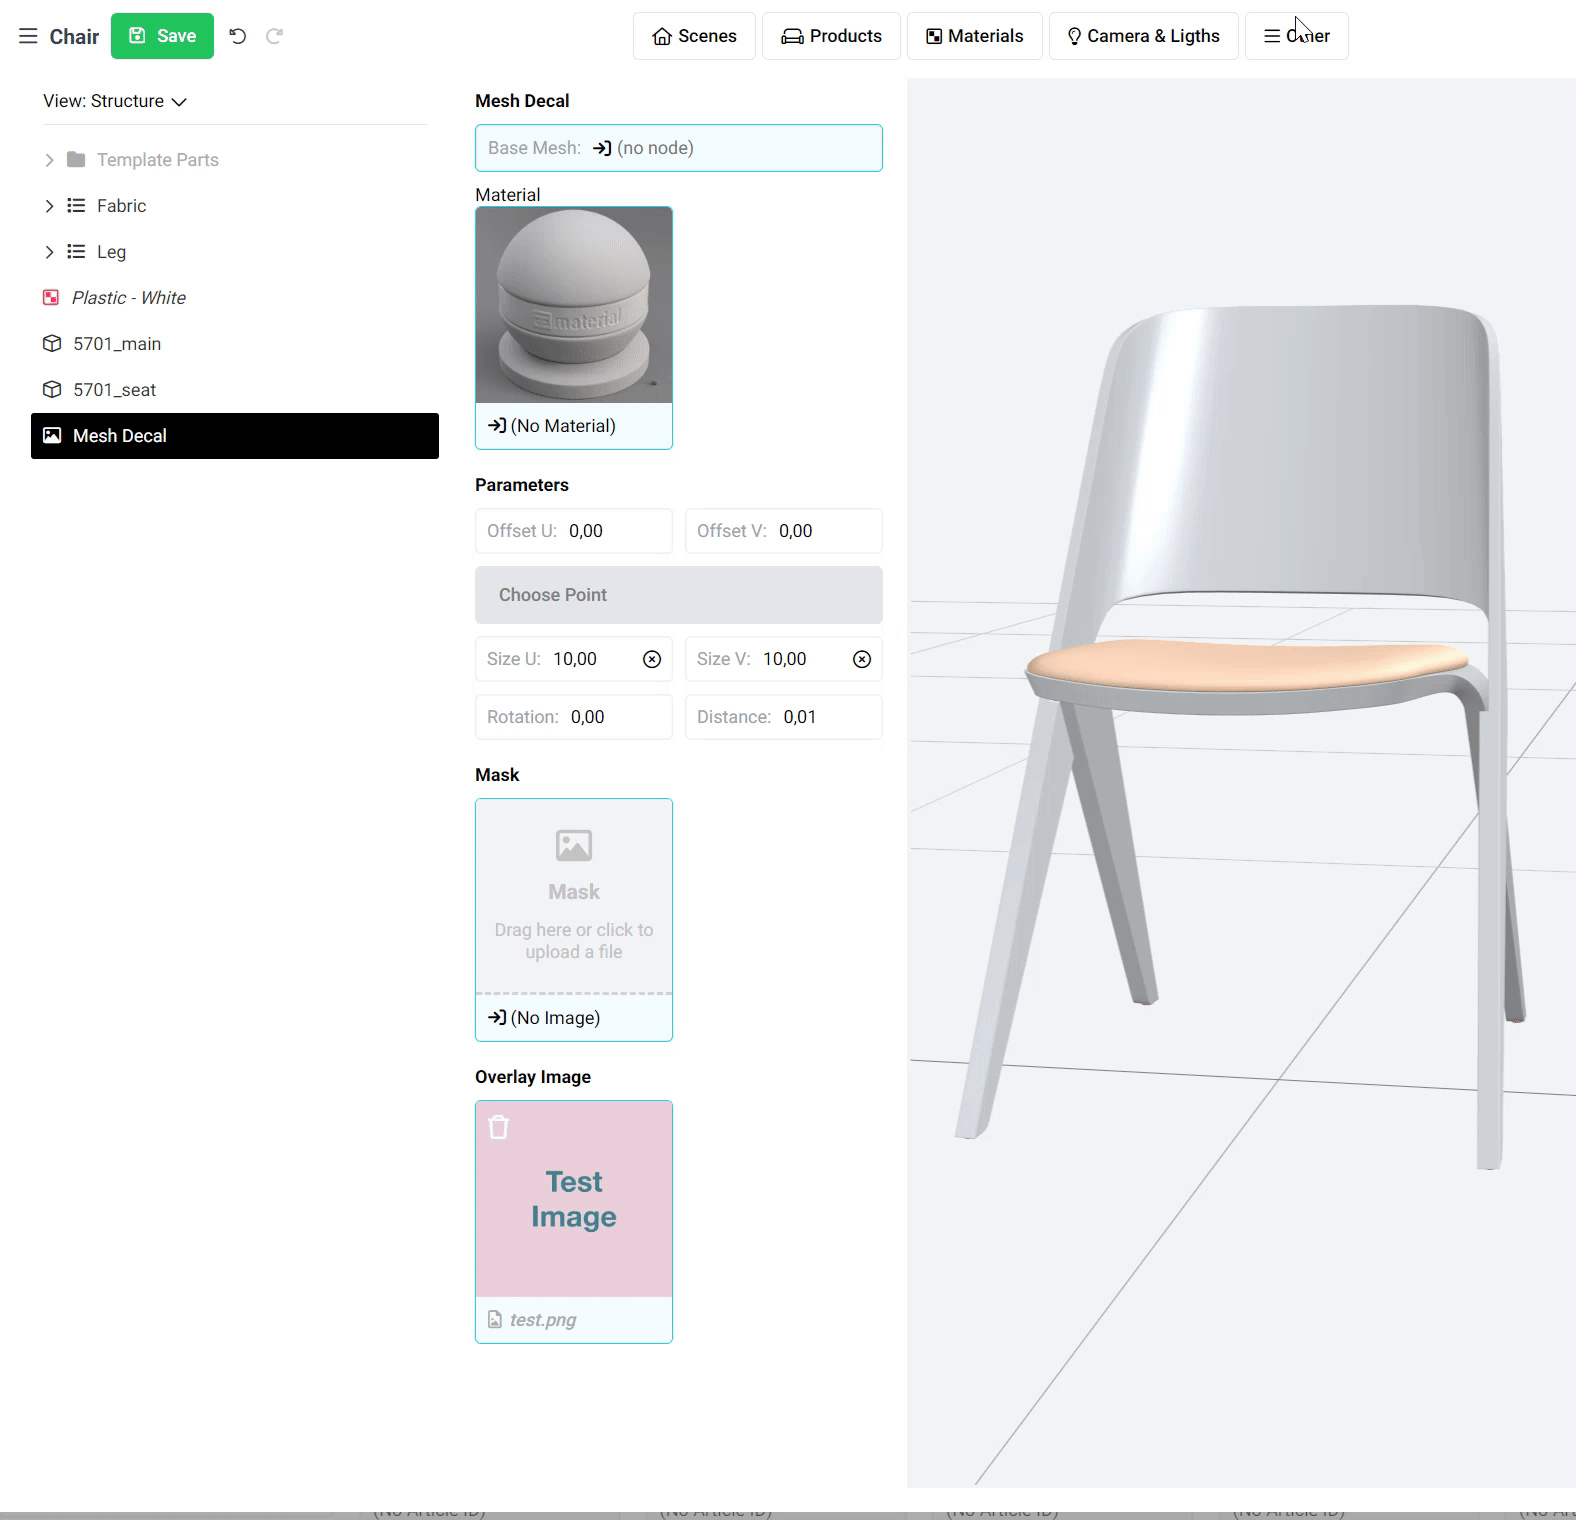Switch to the Scenes tab
The height and width of the screenshot is (1520, 1576).
(694, 36)
